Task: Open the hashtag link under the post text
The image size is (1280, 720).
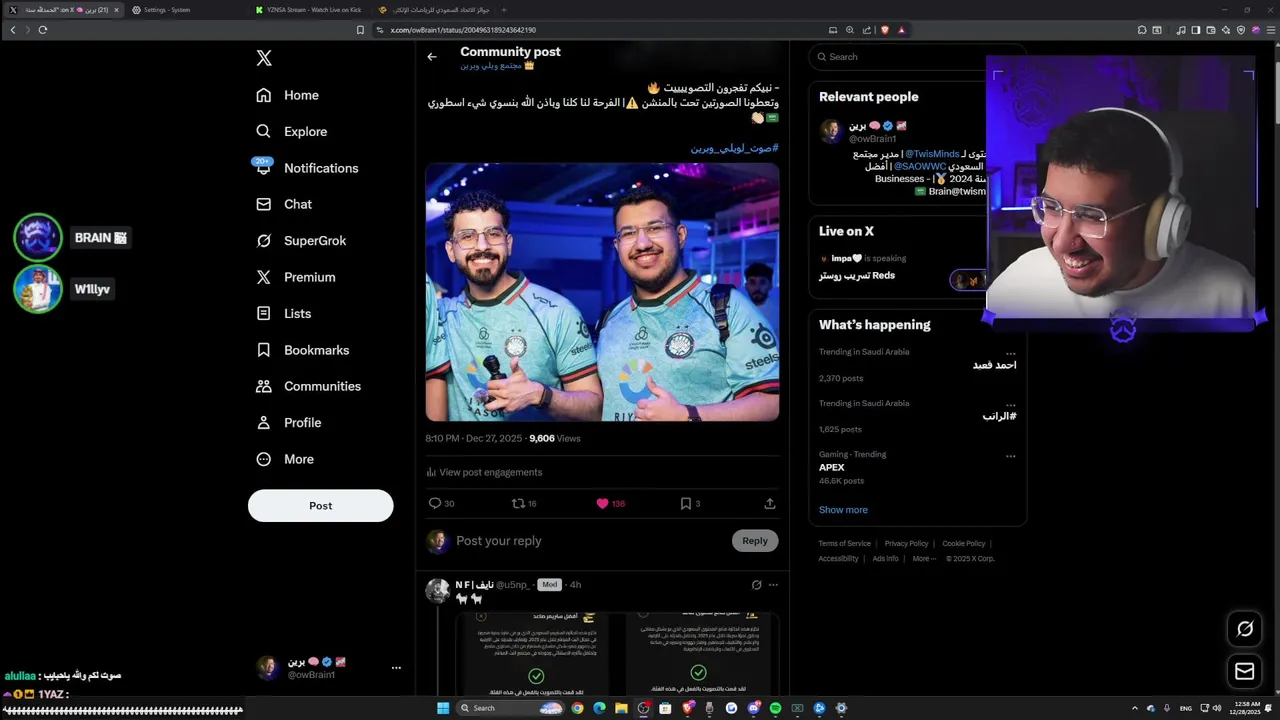Action: coord(734,148)
